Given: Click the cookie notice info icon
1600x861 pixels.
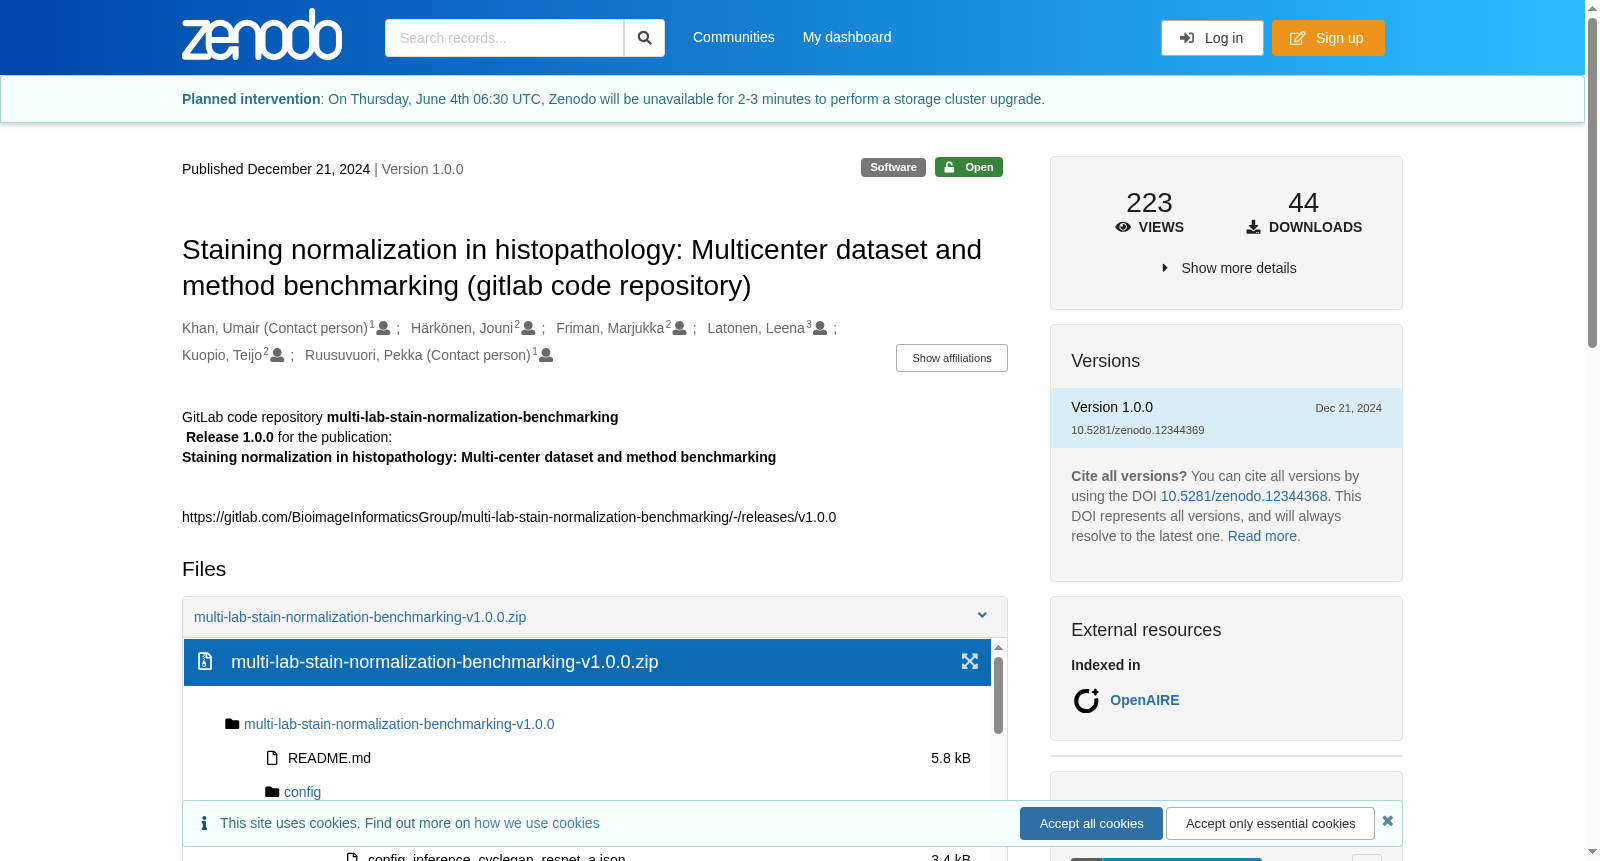Looking at the screenshot, I should pyautogui.click(x=204, y=823).
